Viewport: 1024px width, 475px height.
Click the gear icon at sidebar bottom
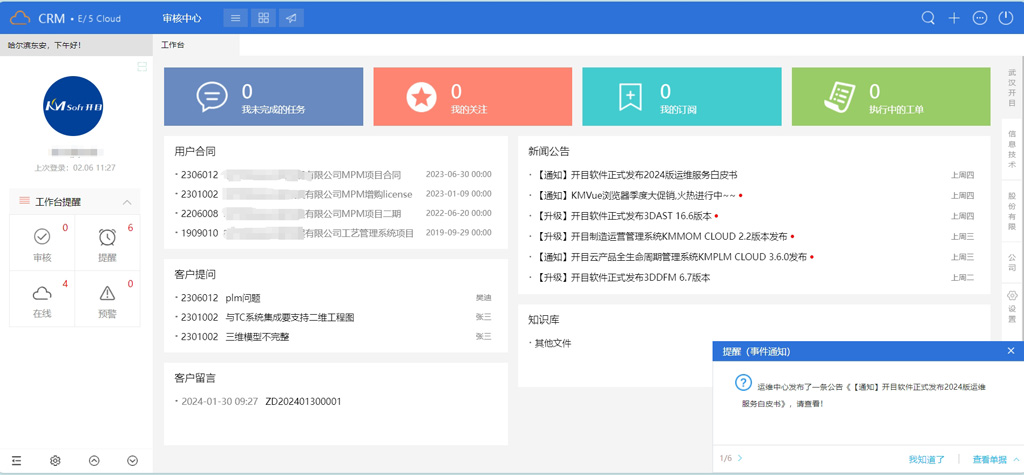coord(55,461)
